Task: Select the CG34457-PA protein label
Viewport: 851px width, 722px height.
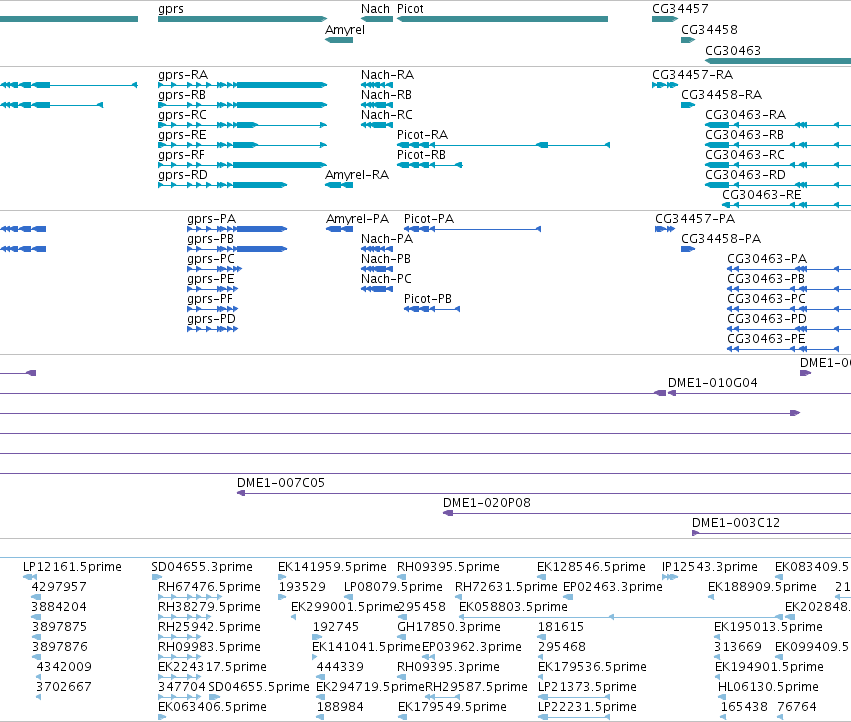Action: (695, 219)
